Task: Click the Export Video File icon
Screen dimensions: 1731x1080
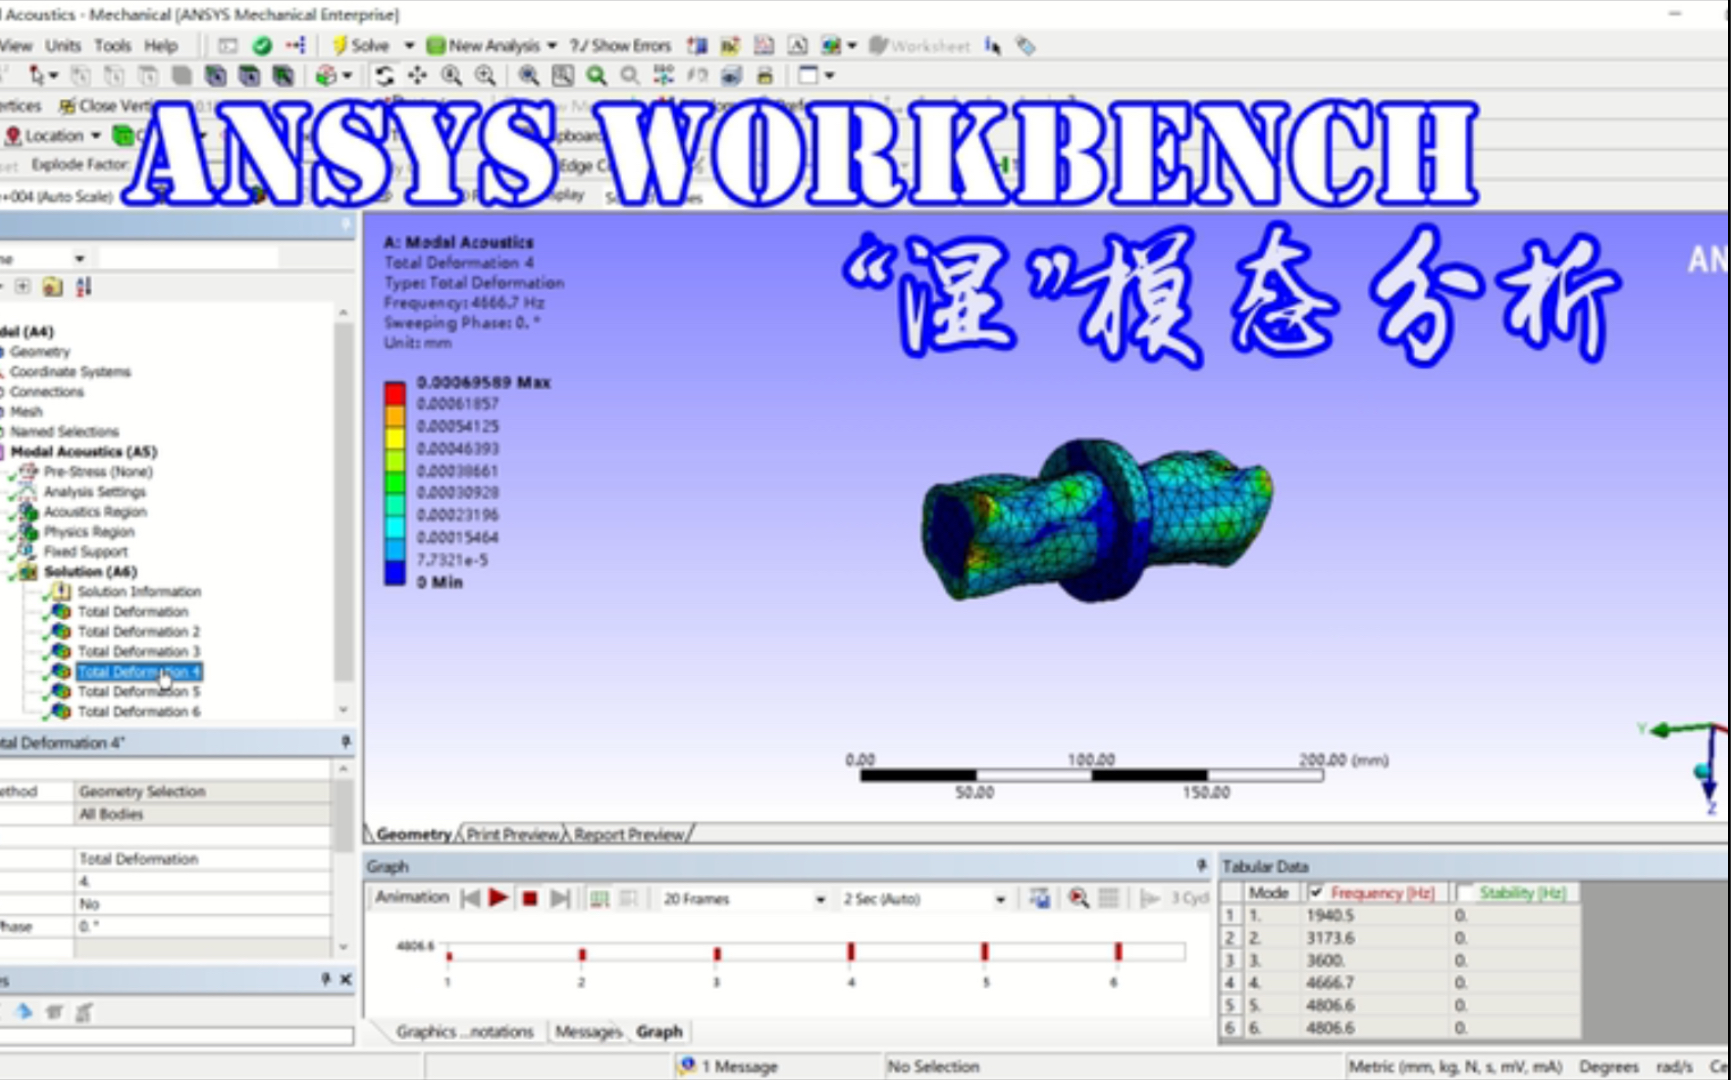Action: coord(1040,898)
